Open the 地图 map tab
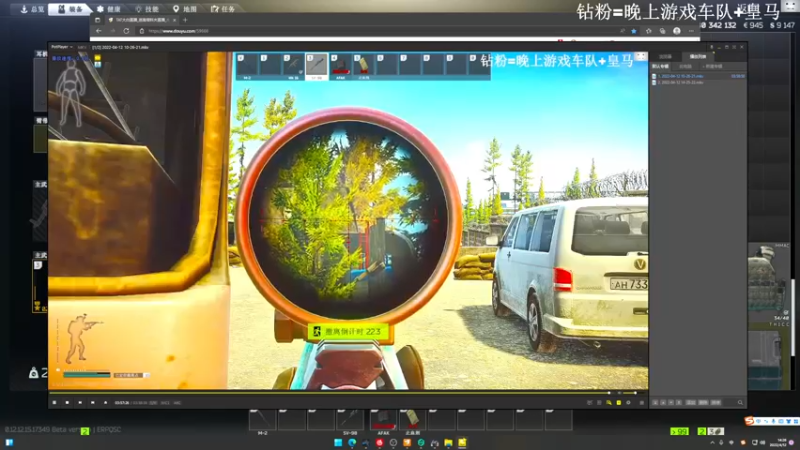Viewport: 800px width, 450px height. [185, 9]
